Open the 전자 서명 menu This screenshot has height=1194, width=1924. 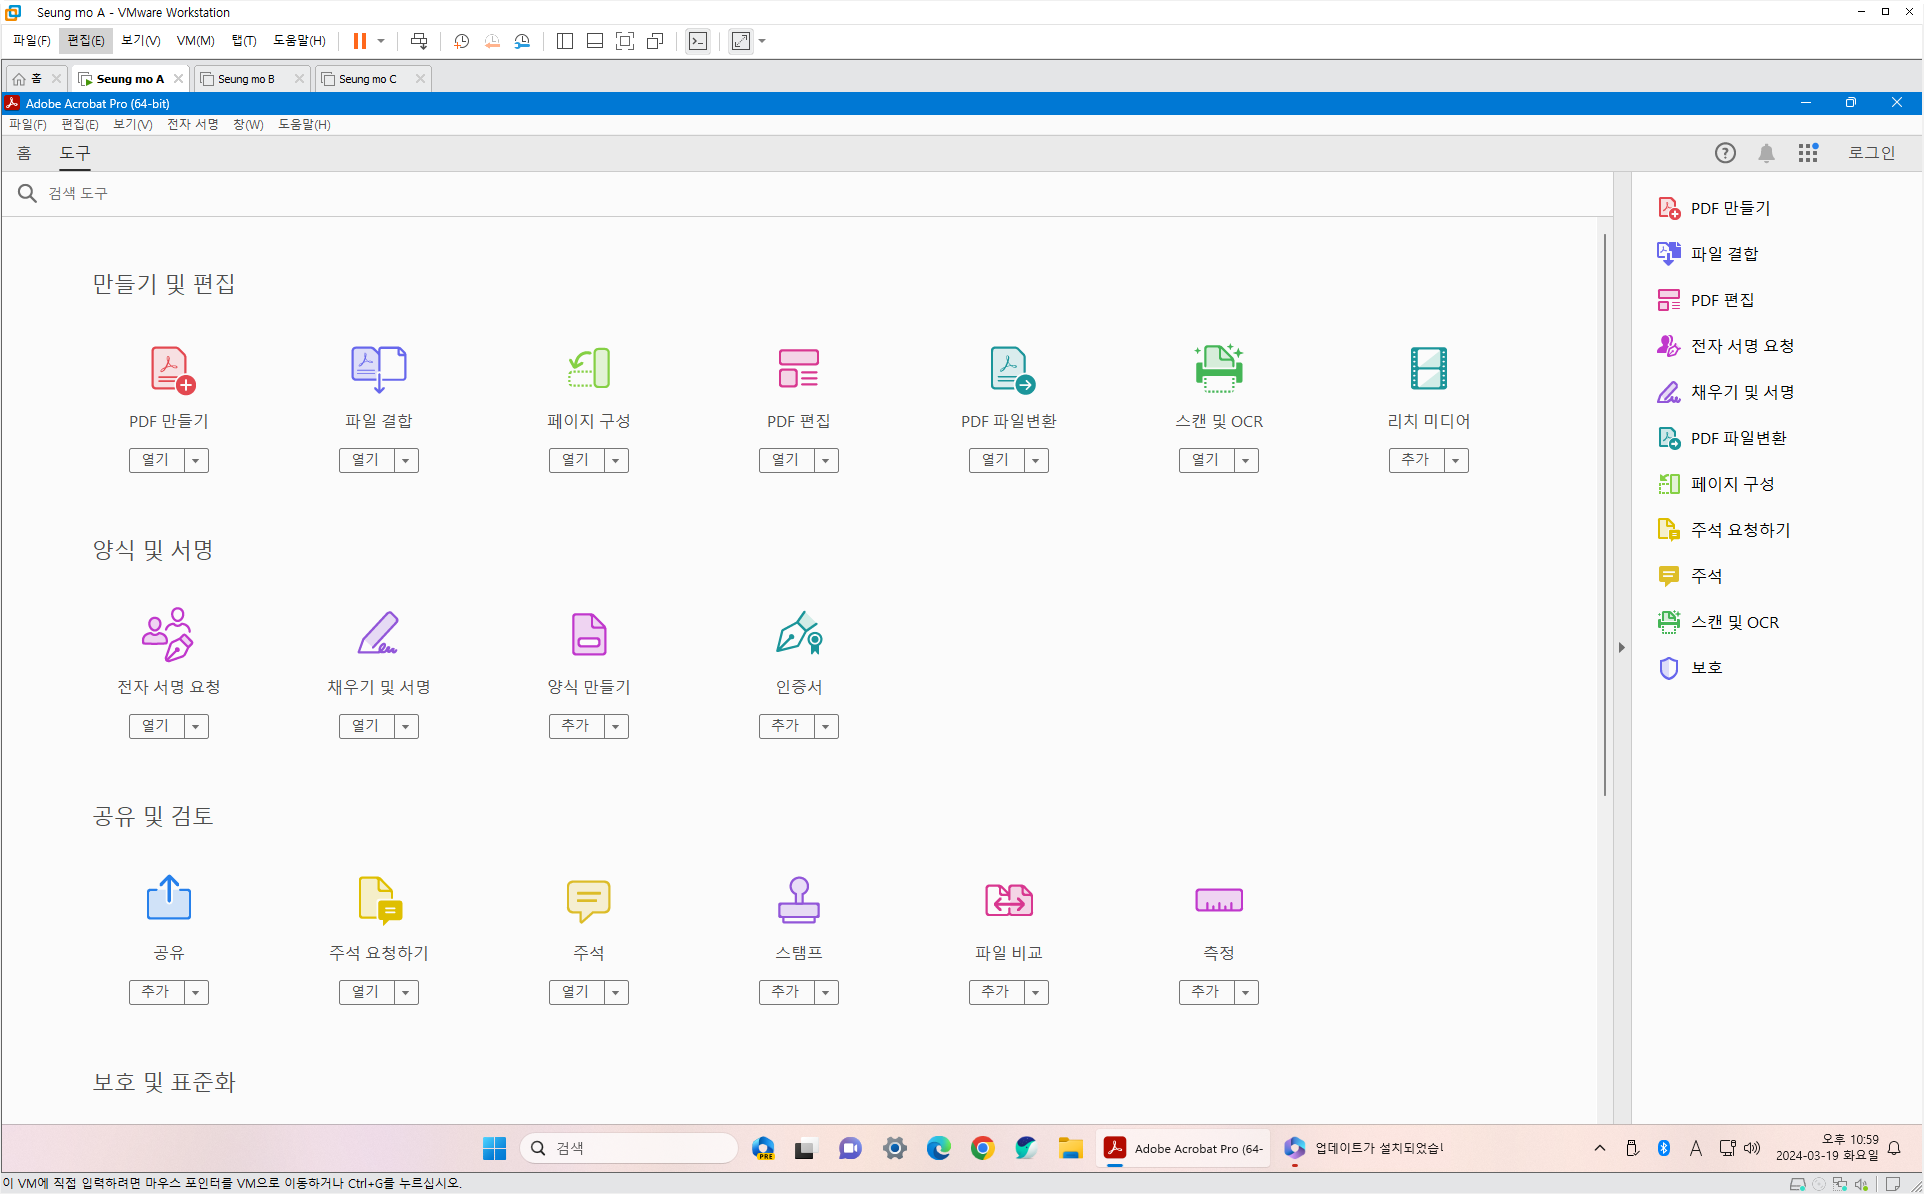pyautogui.click(x=192, y=124)
